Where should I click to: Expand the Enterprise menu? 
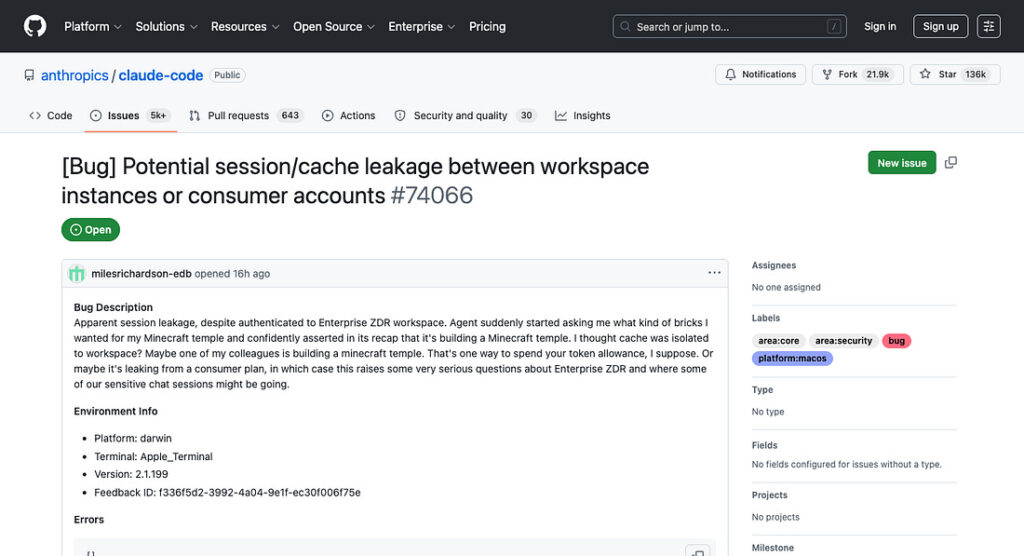point(421,27)
